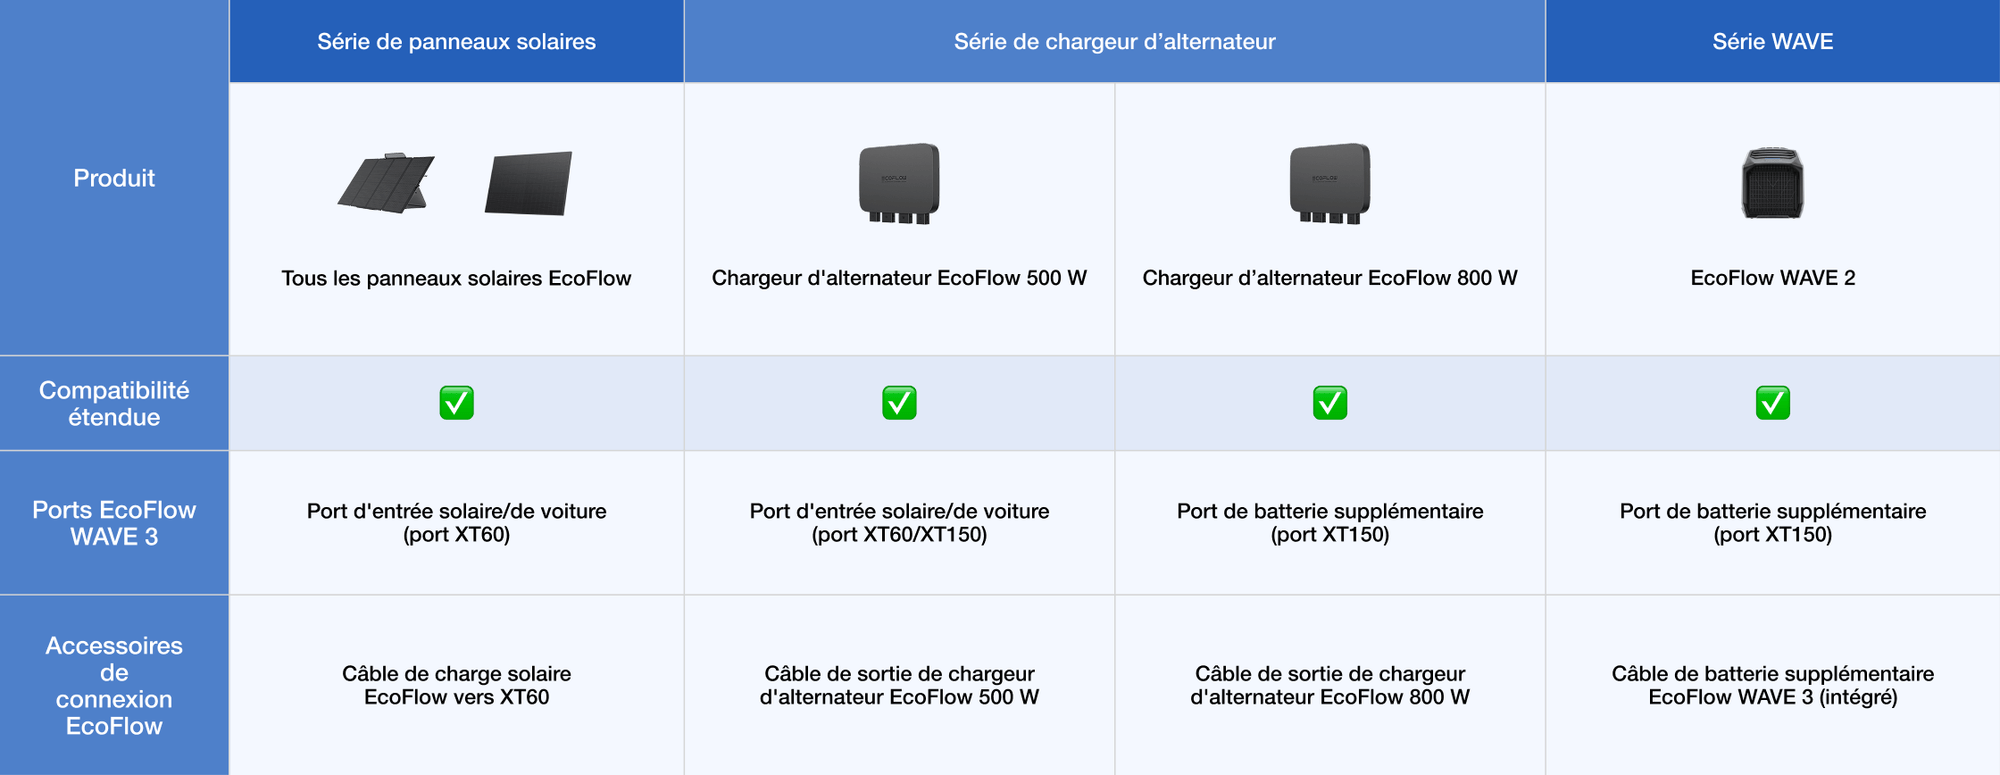
Task: Click the EcoFlow WAVE 2 product image
Action: 1772,183
